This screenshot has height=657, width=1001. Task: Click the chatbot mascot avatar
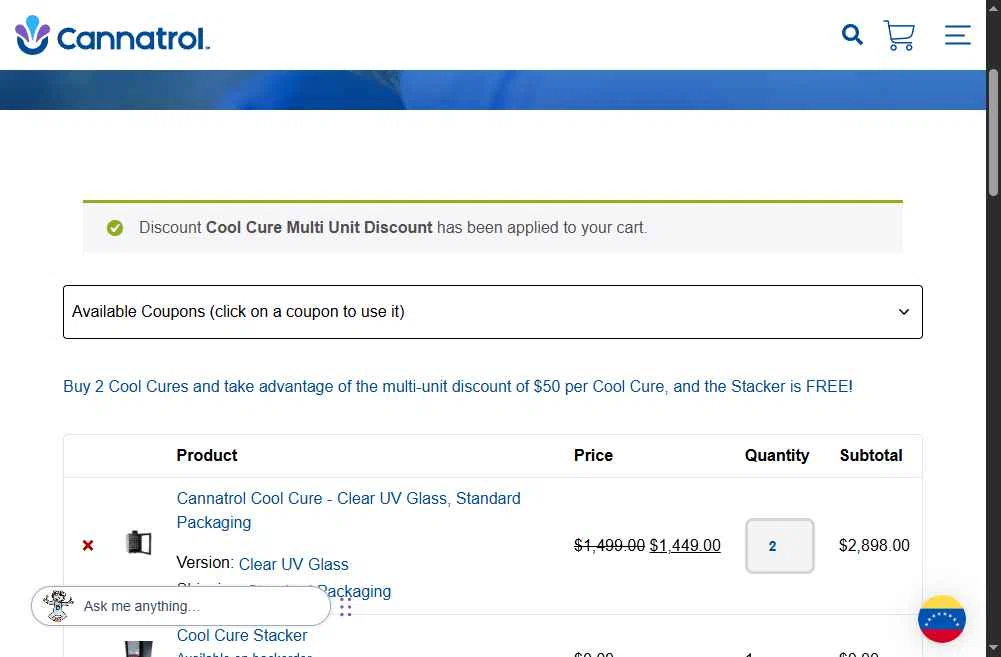(57, 606)
